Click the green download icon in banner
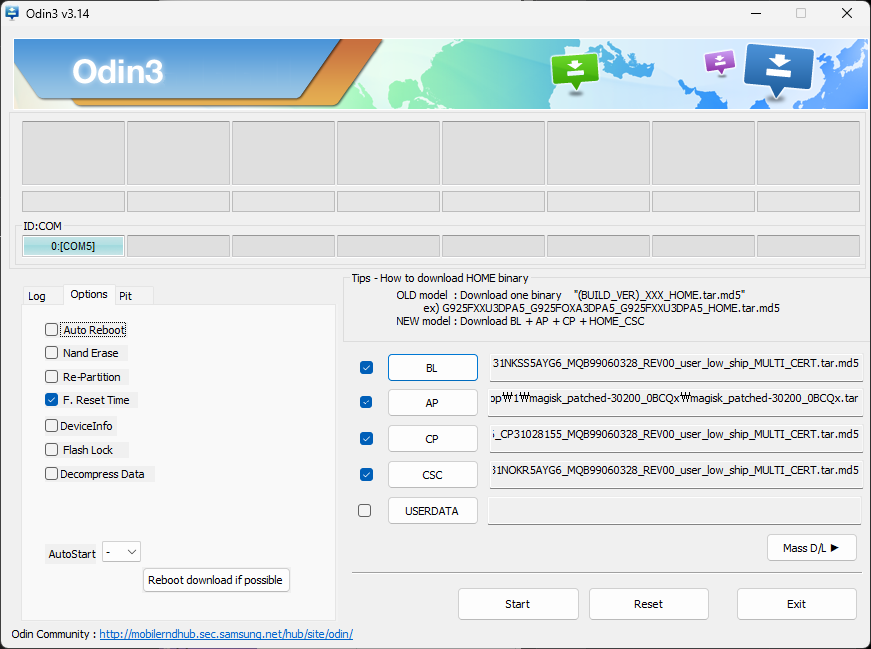Image resolution: width=871 pixels, height=649 pixels. tap(574, 71)
